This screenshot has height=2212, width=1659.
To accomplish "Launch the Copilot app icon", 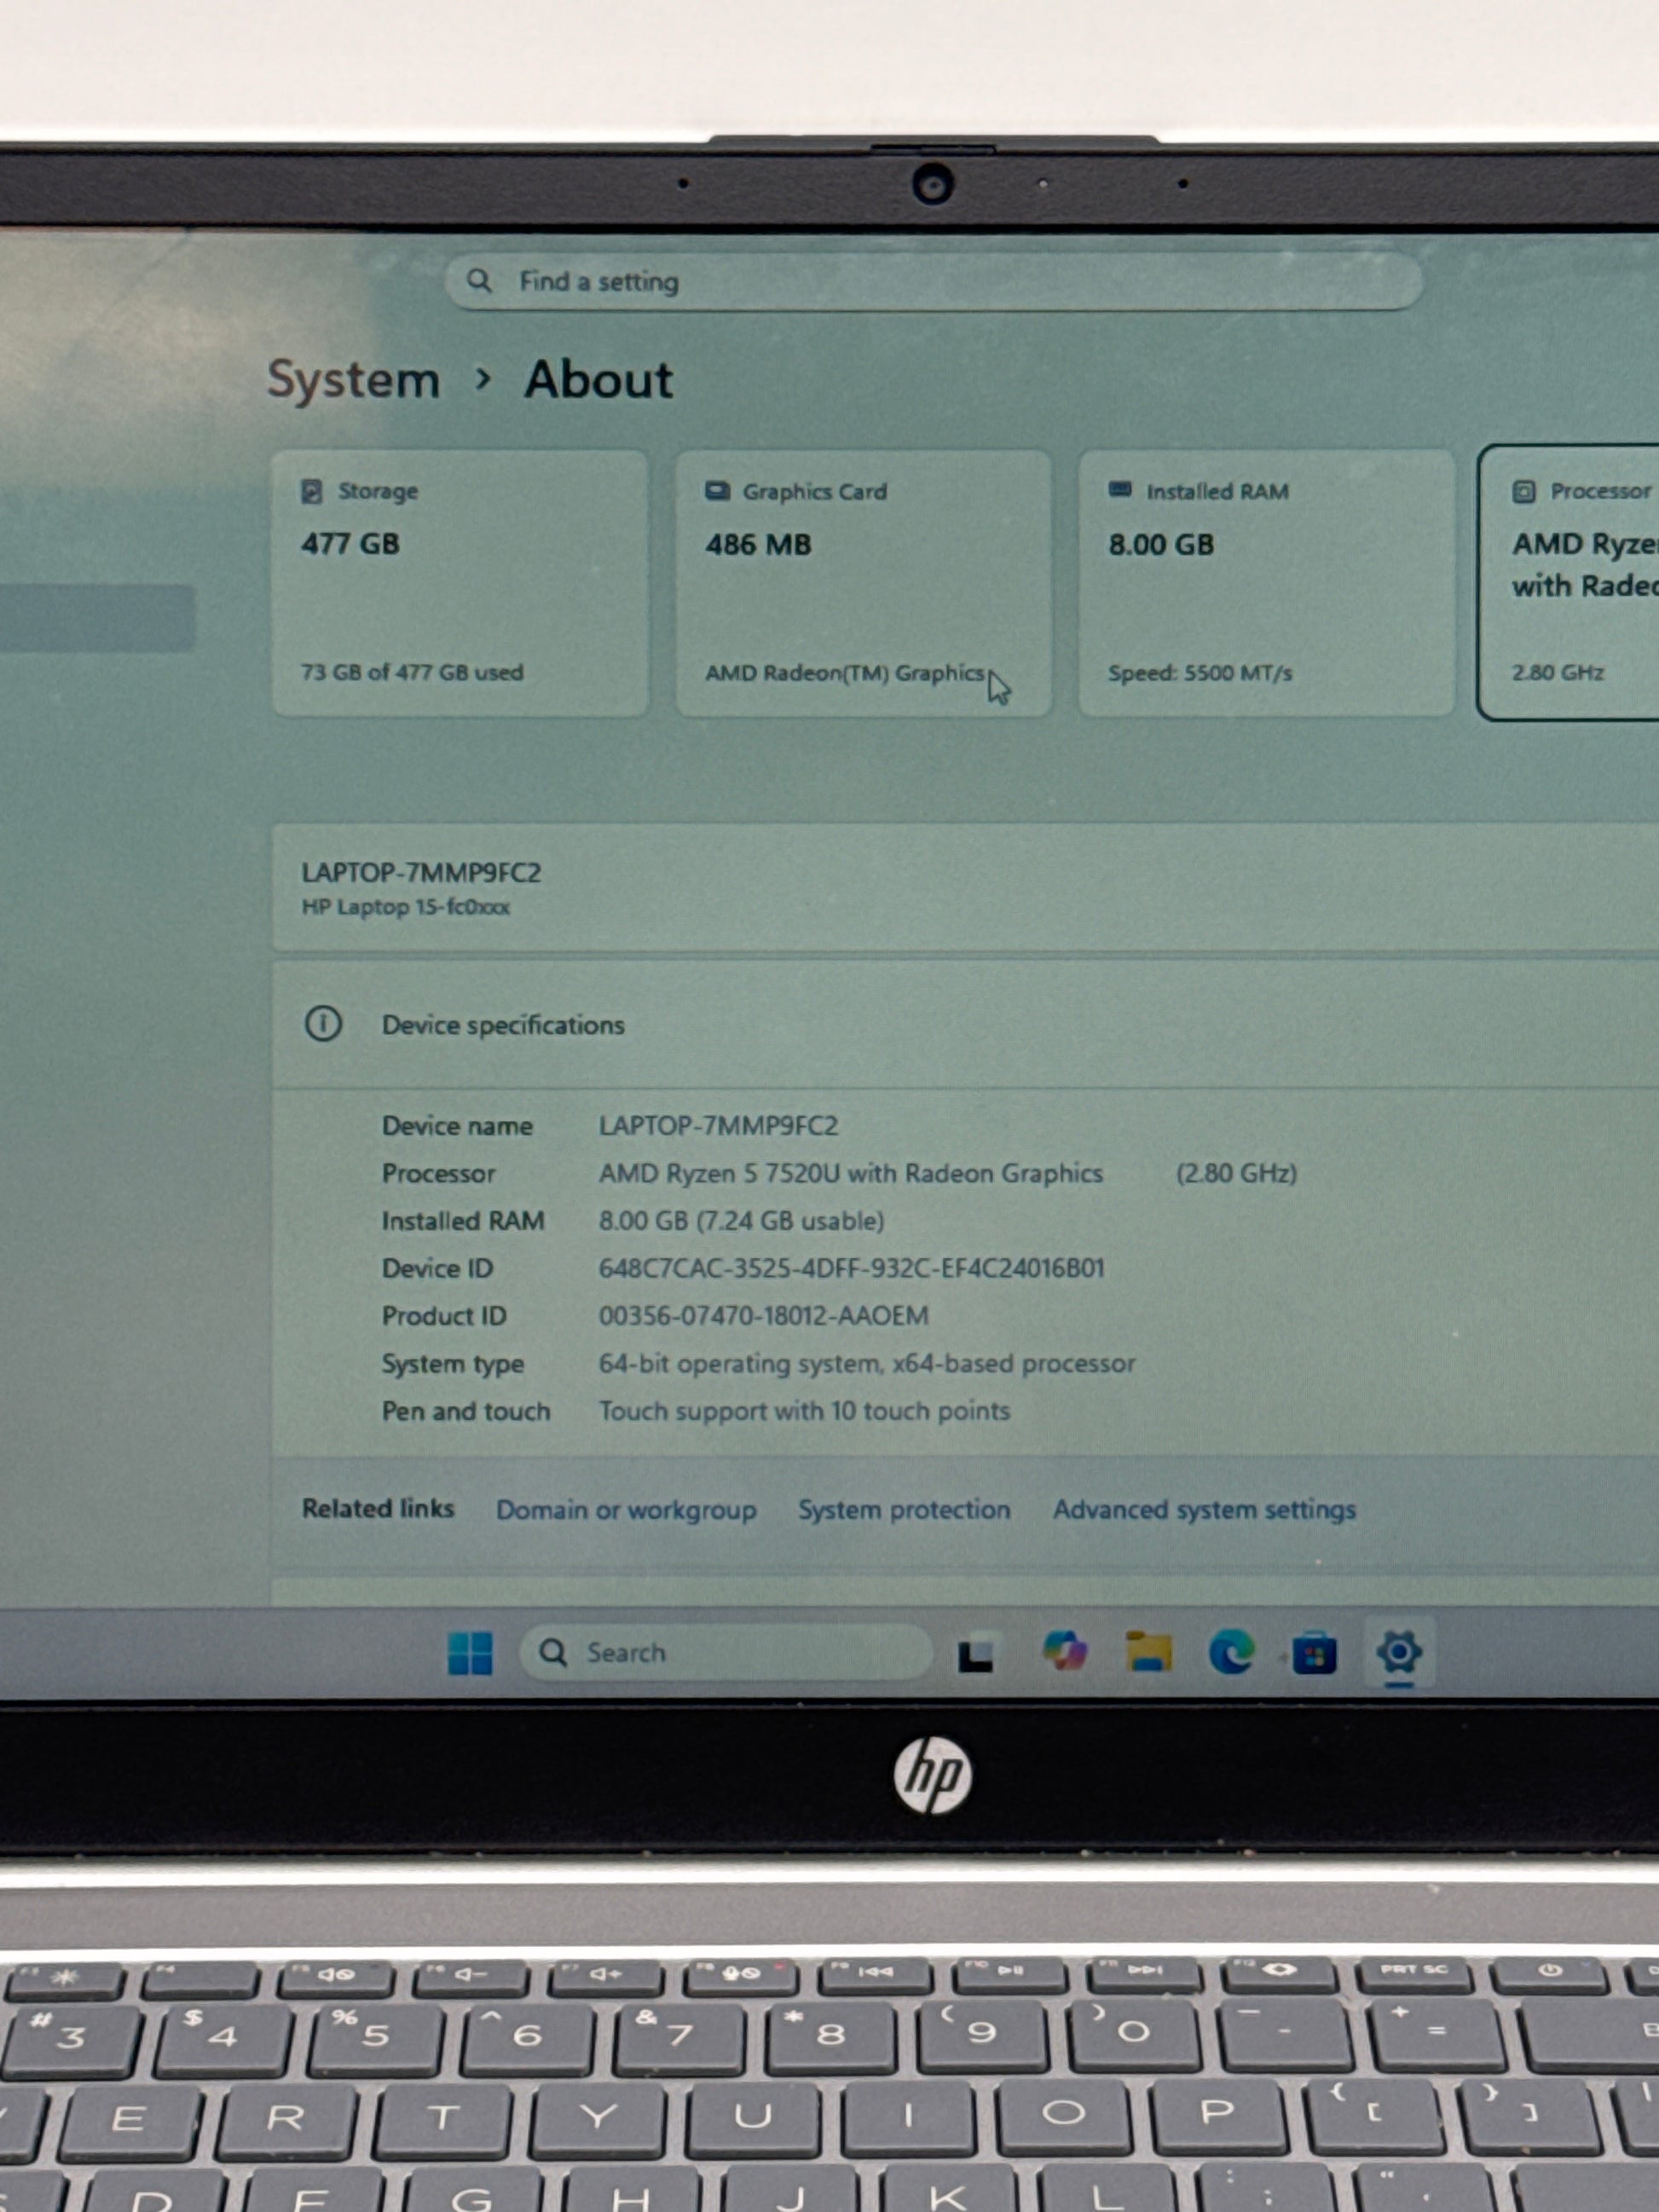I will [x=1064, y=1651].
